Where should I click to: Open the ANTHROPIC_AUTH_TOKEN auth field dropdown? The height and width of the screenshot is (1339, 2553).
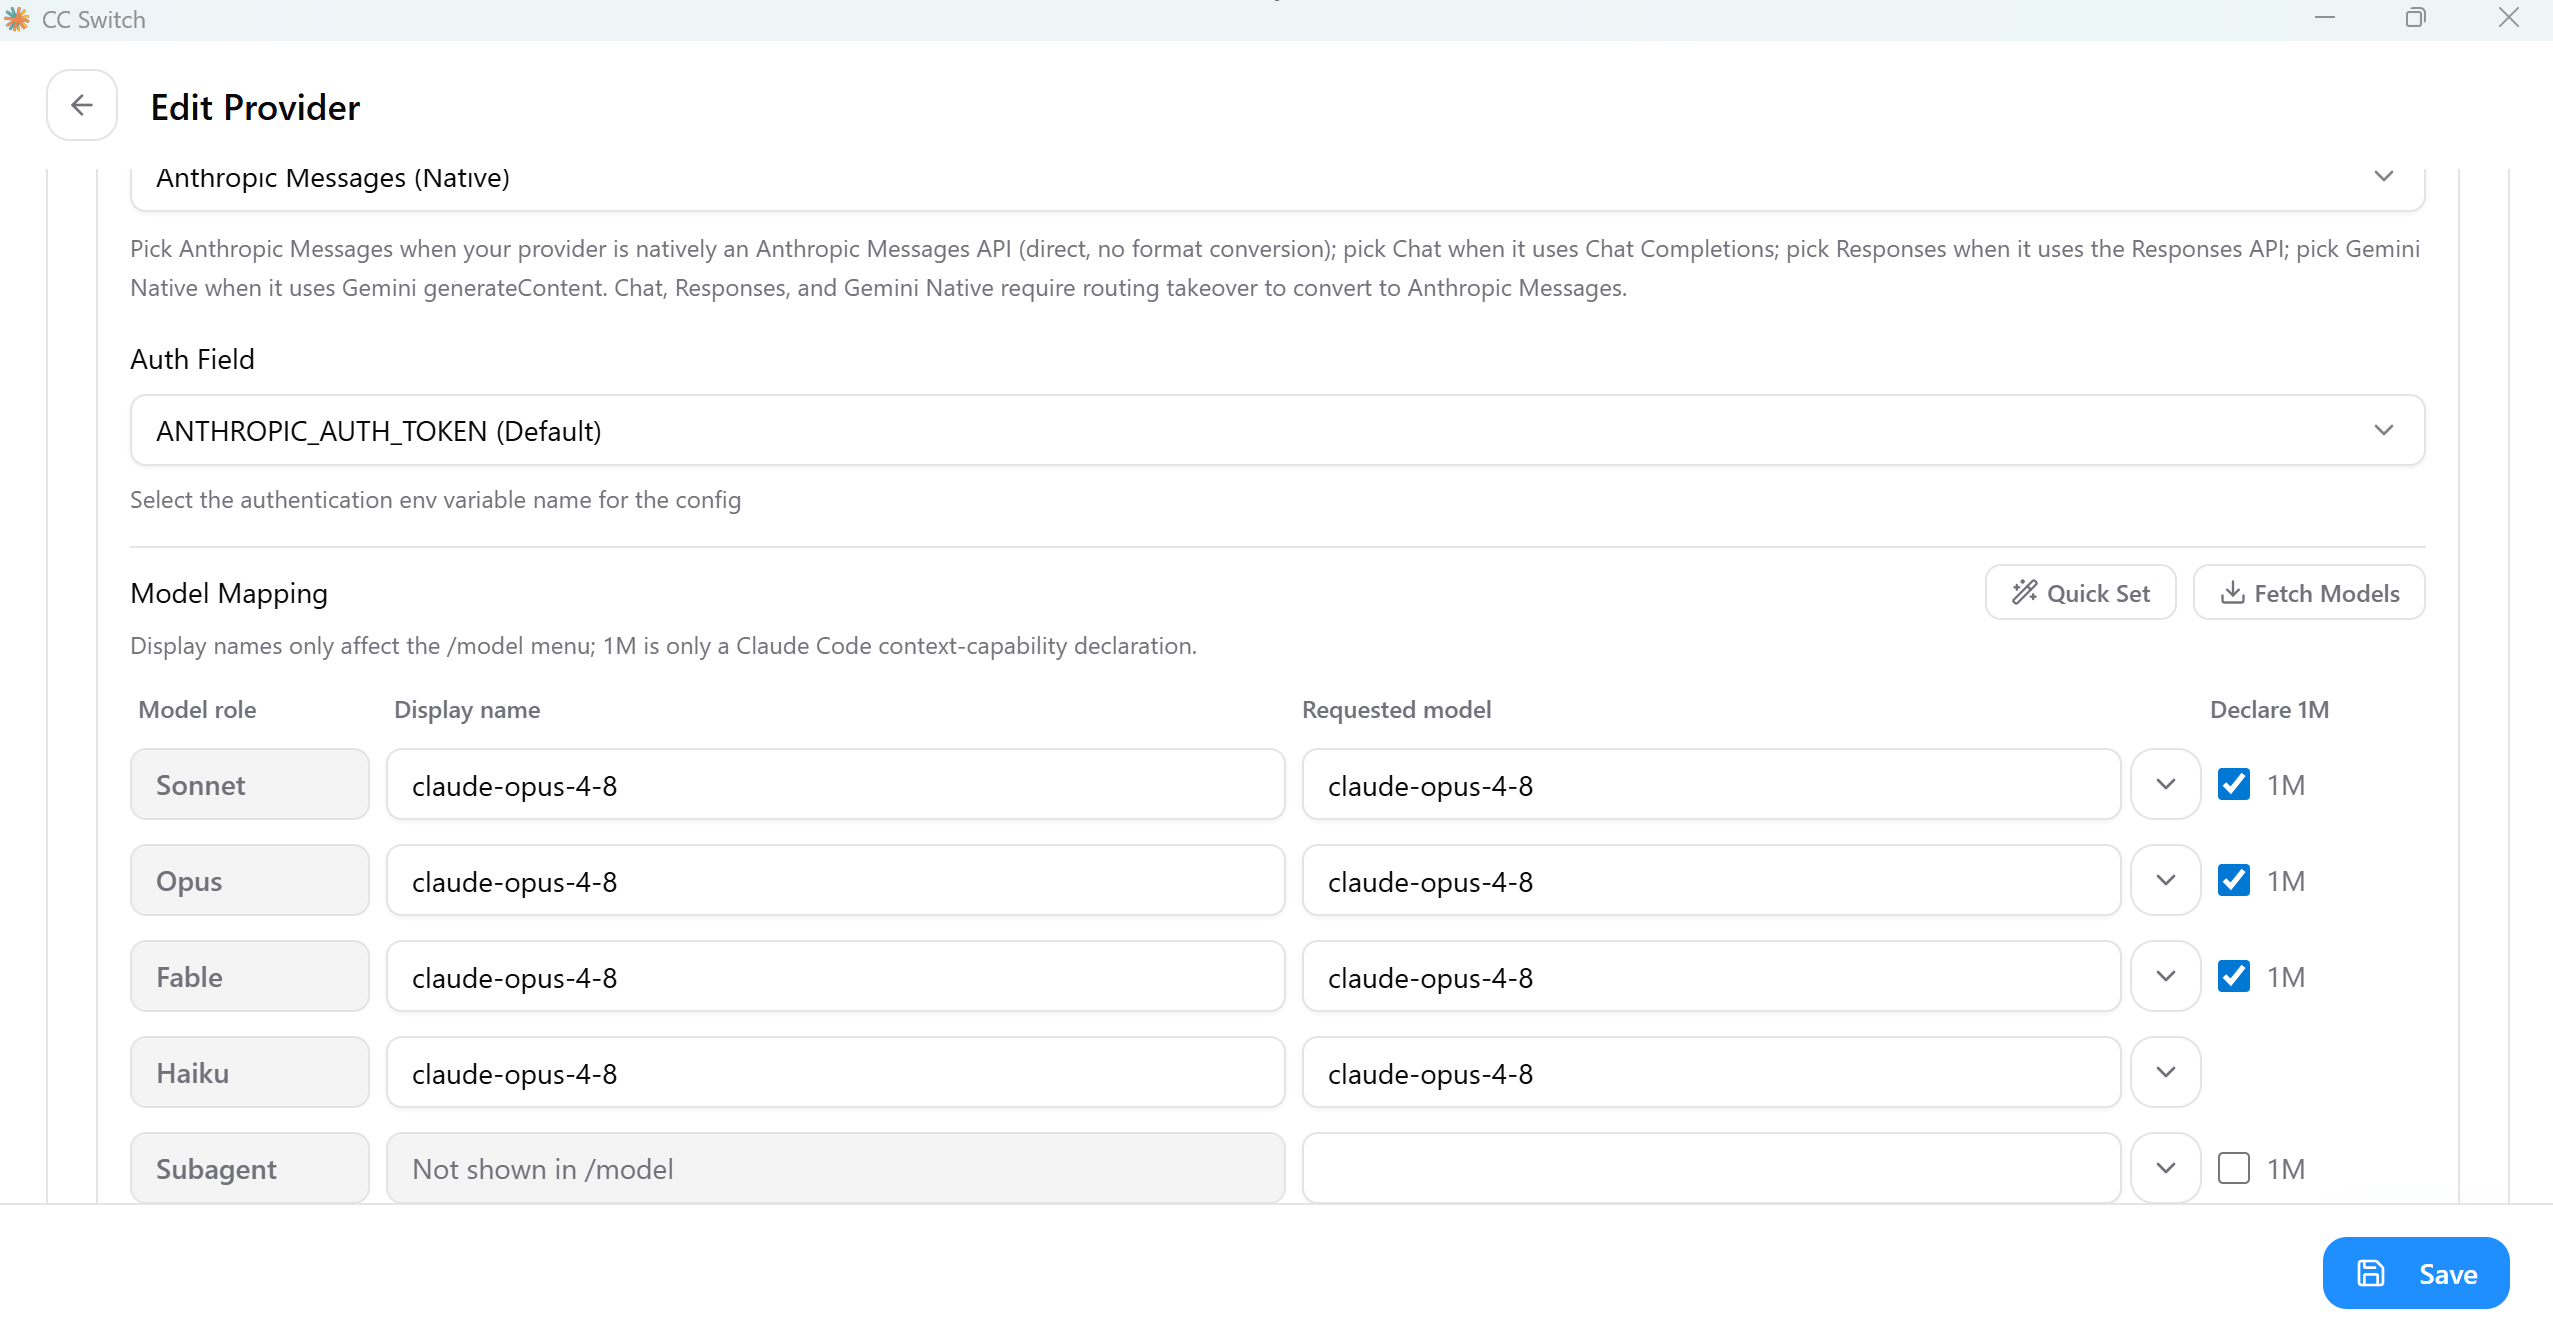[x=1277, y=431]
